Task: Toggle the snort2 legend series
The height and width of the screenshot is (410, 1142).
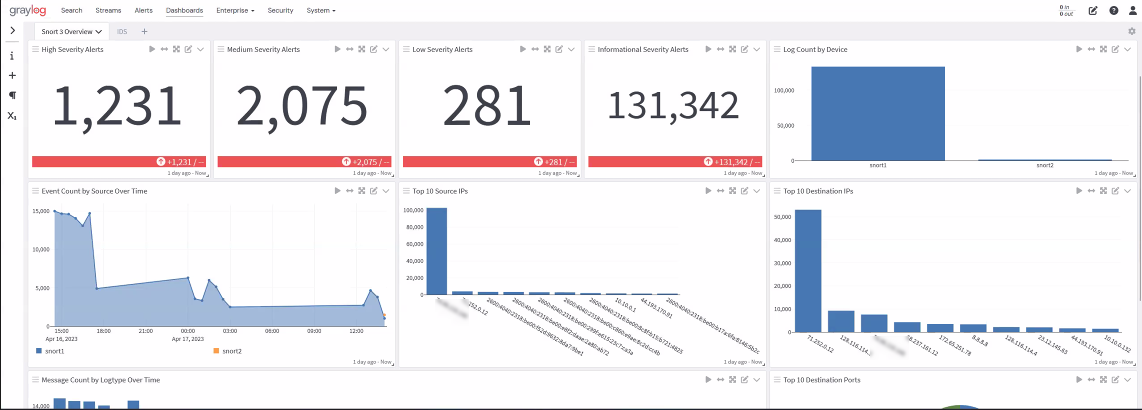Action: [227, 351]
